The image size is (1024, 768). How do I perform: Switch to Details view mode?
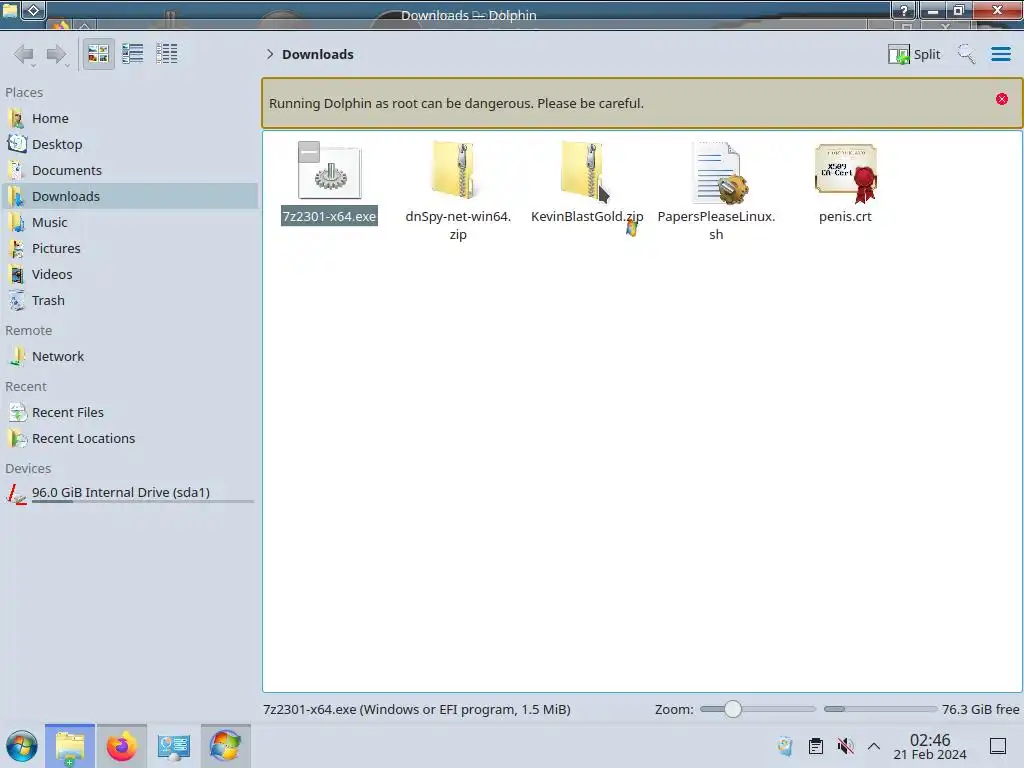coord(167,54)
